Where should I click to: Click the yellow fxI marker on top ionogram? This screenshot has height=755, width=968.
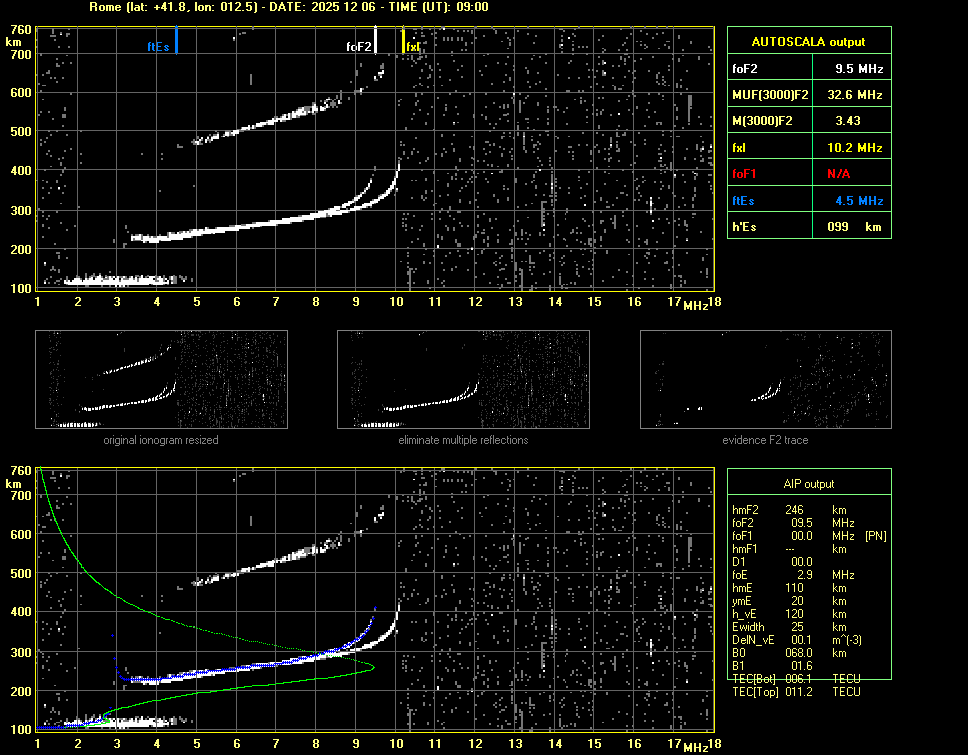point(404,42)
